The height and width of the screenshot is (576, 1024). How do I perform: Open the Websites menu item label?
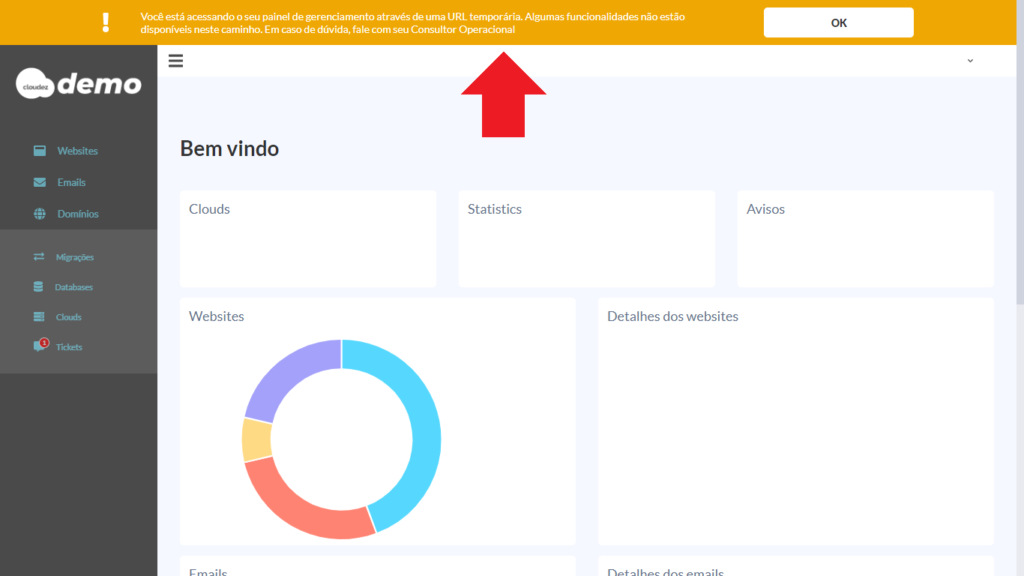[77, 151]
